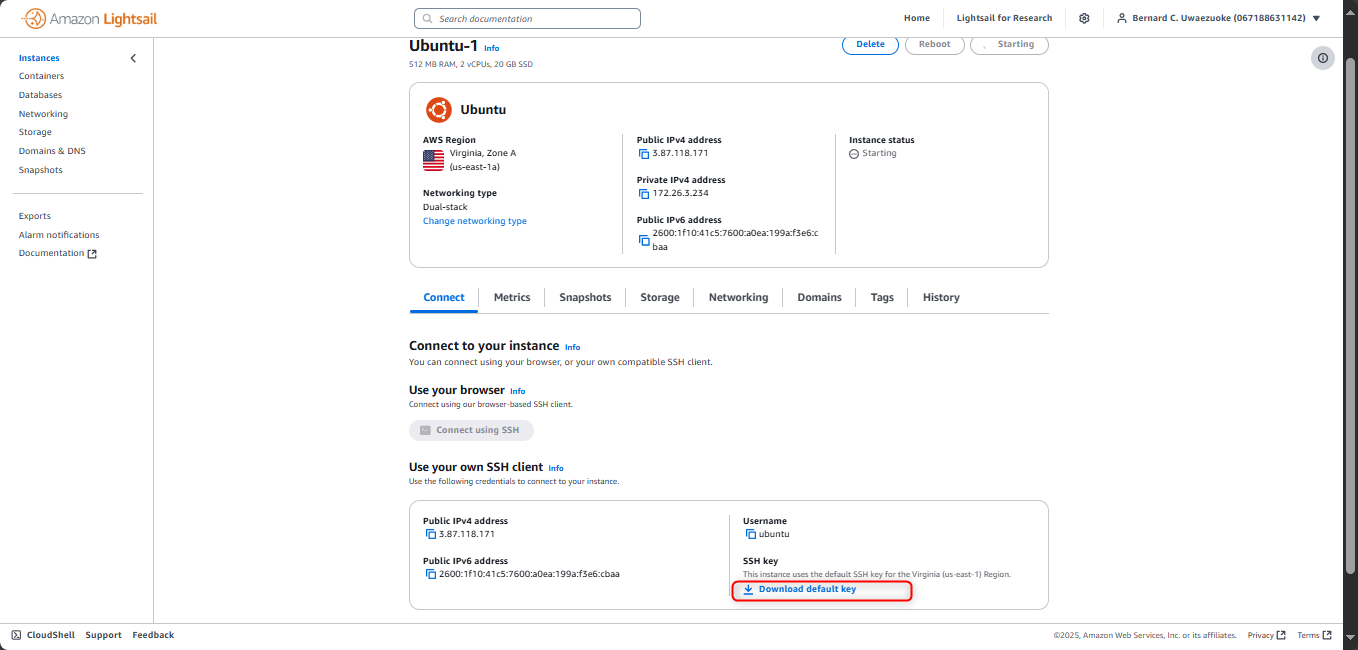Open Info link beside Connect to your instance
The width and height of the screenshot is (1358, 650).
pos(572,347)
